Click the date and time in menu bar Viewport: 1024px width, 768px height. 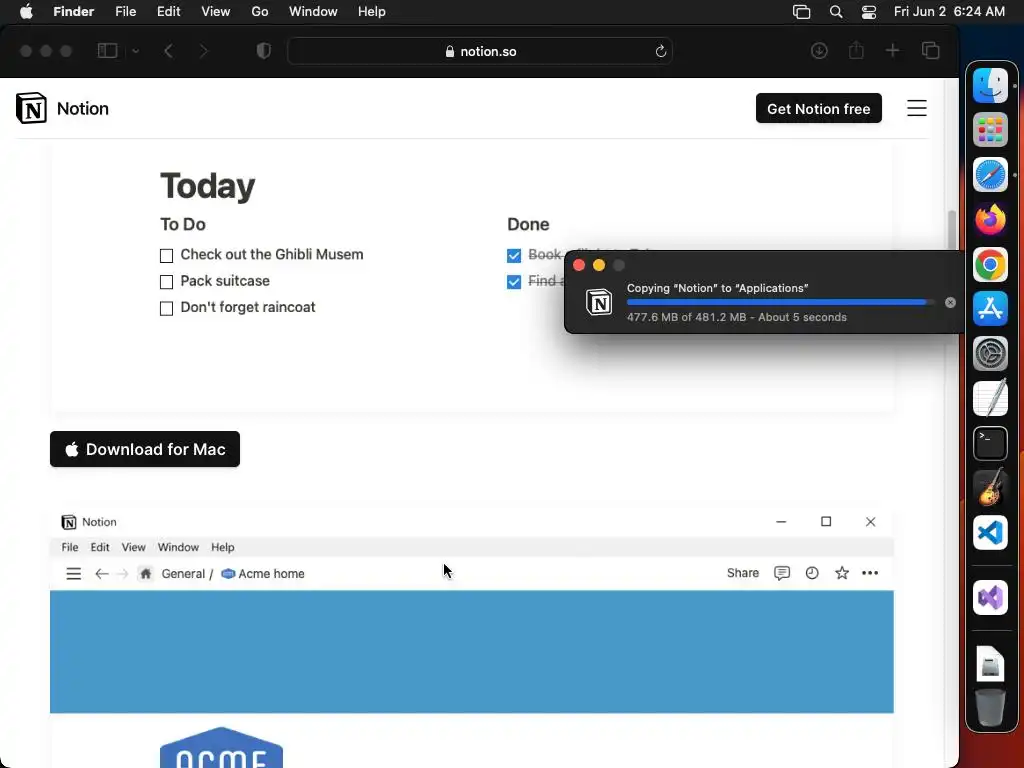click(949, 12)
